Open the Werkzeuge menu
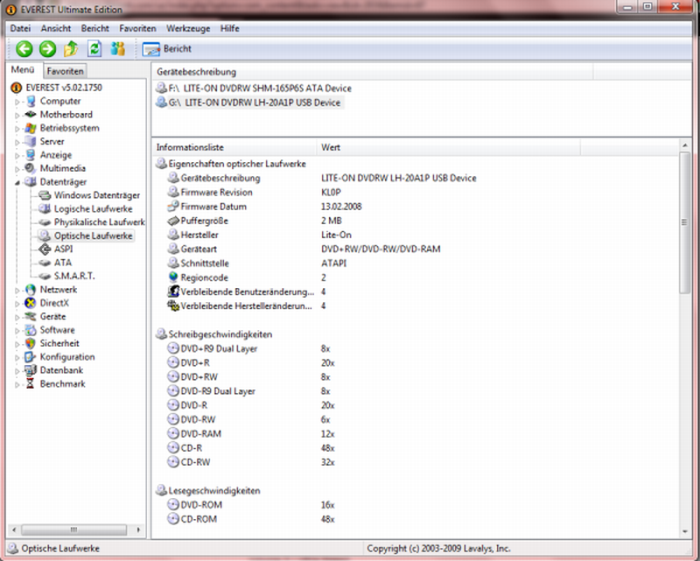This screenshot has width=700, height=561. (x=188, y=29)
